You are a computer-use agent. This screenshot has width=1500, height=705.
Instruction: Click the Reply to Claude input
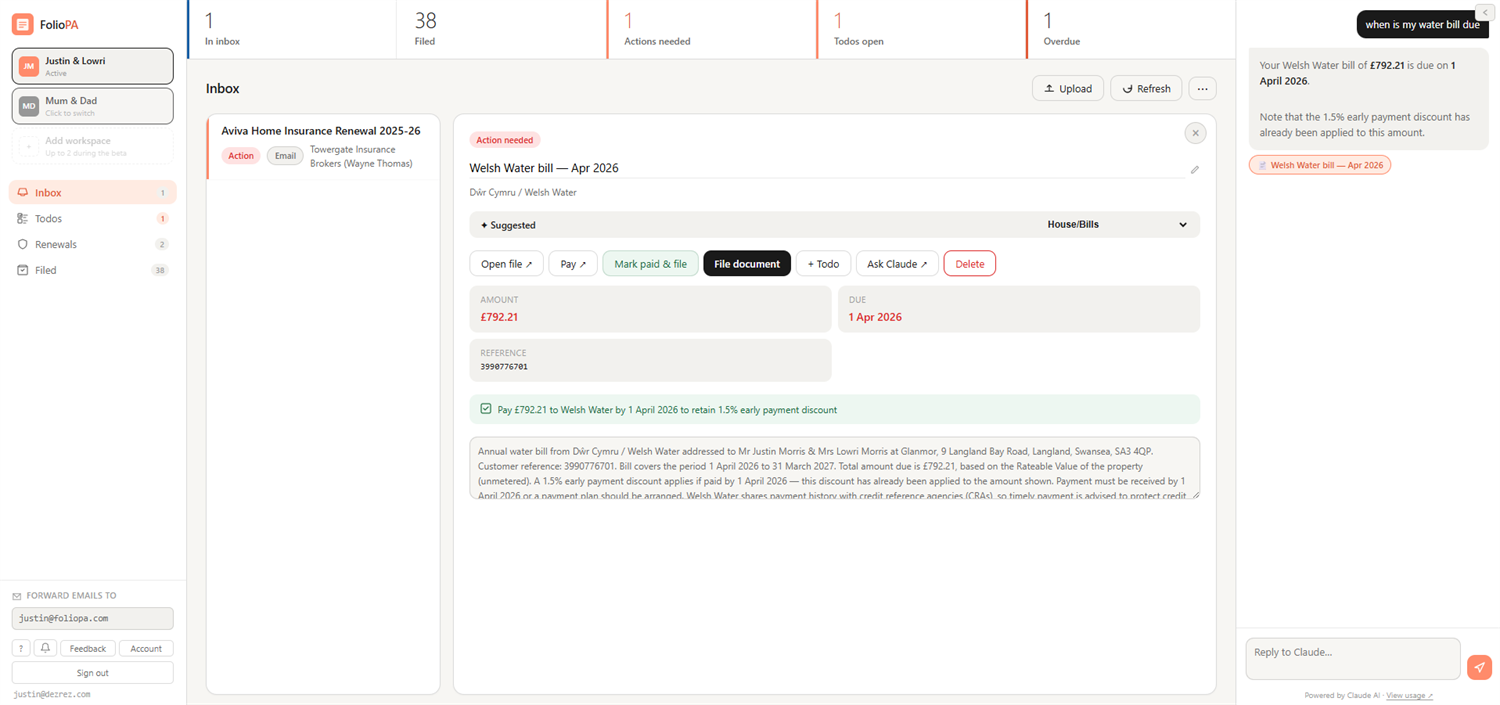pyautogui.click(x=1353, y=659)
